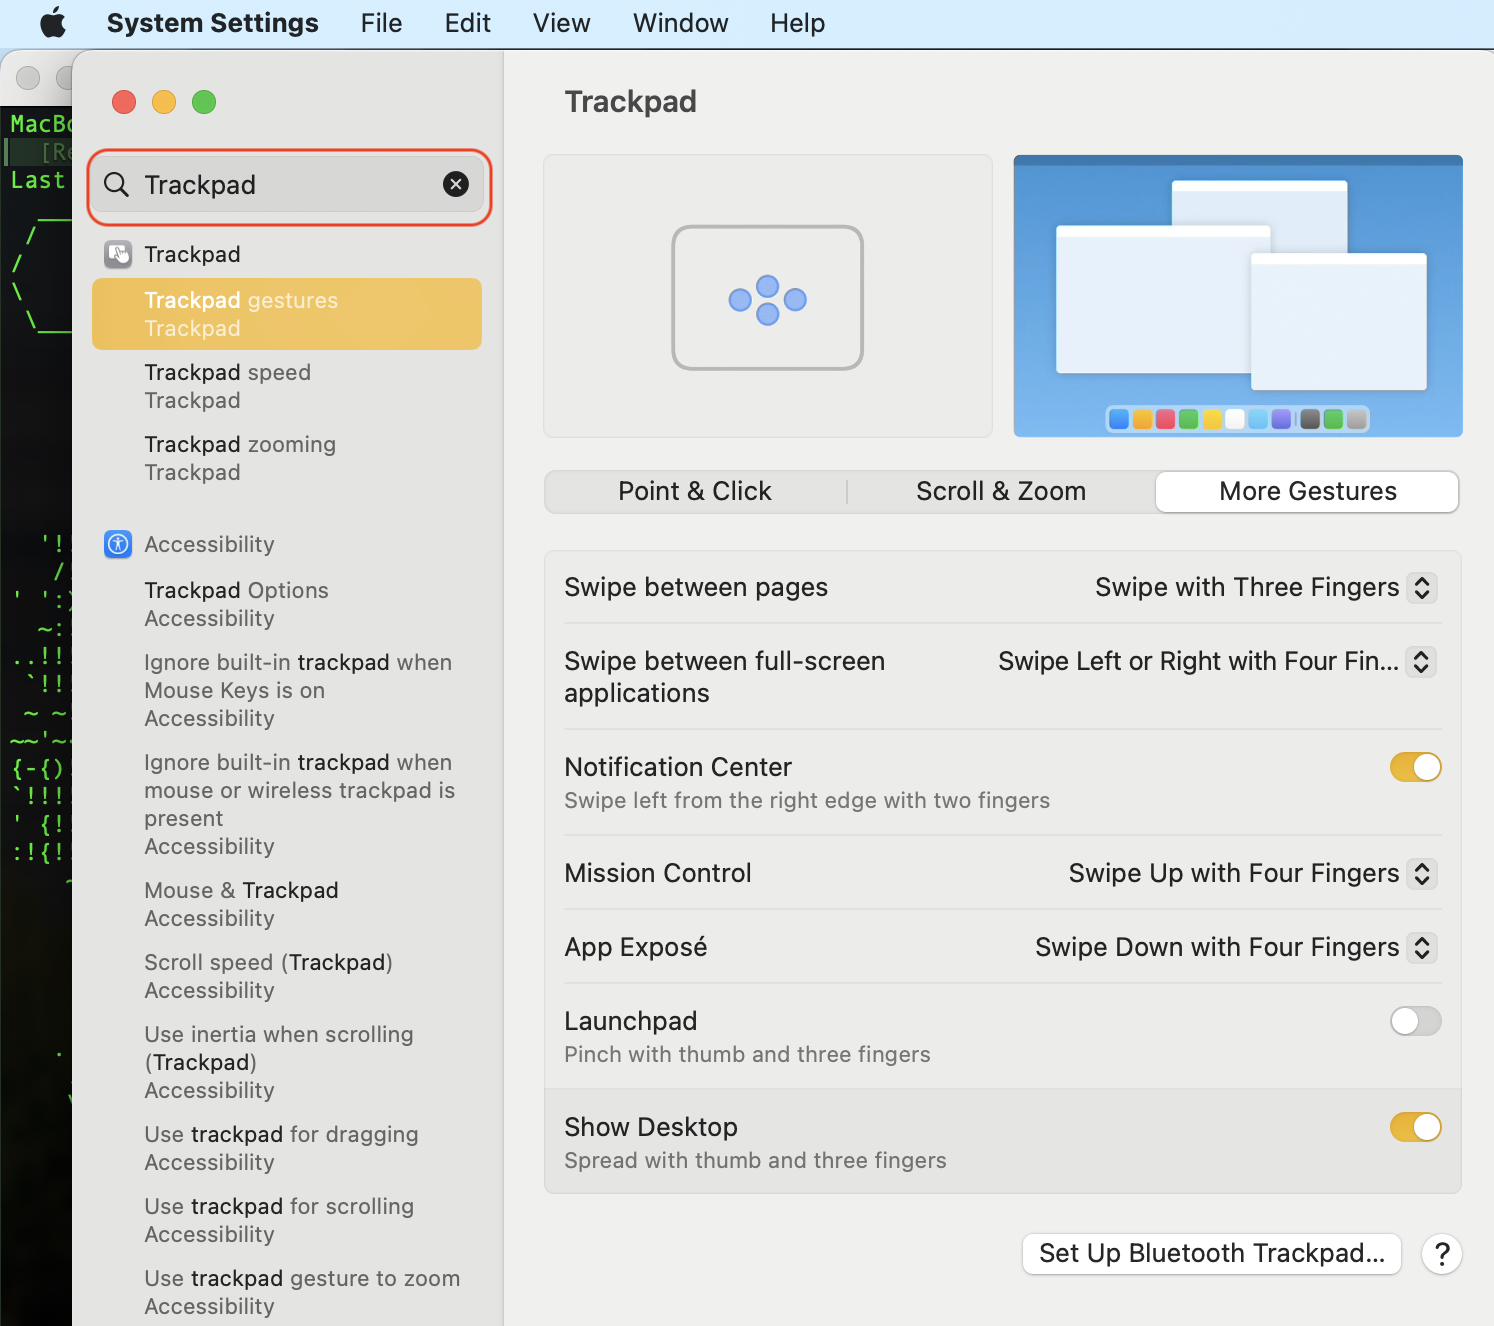
Task: Zoom the System Settings window
Action: pos(204,102)
